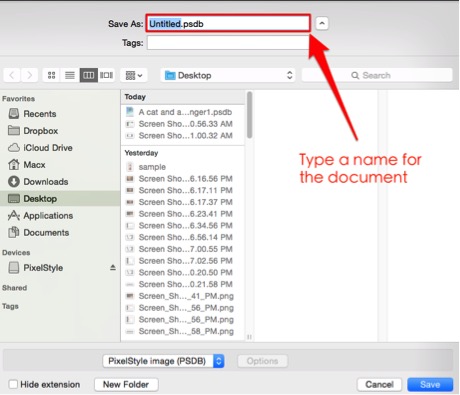
Task: Select 'Screen Sho...6.56.14 PM' file
Action: (183, 237)
